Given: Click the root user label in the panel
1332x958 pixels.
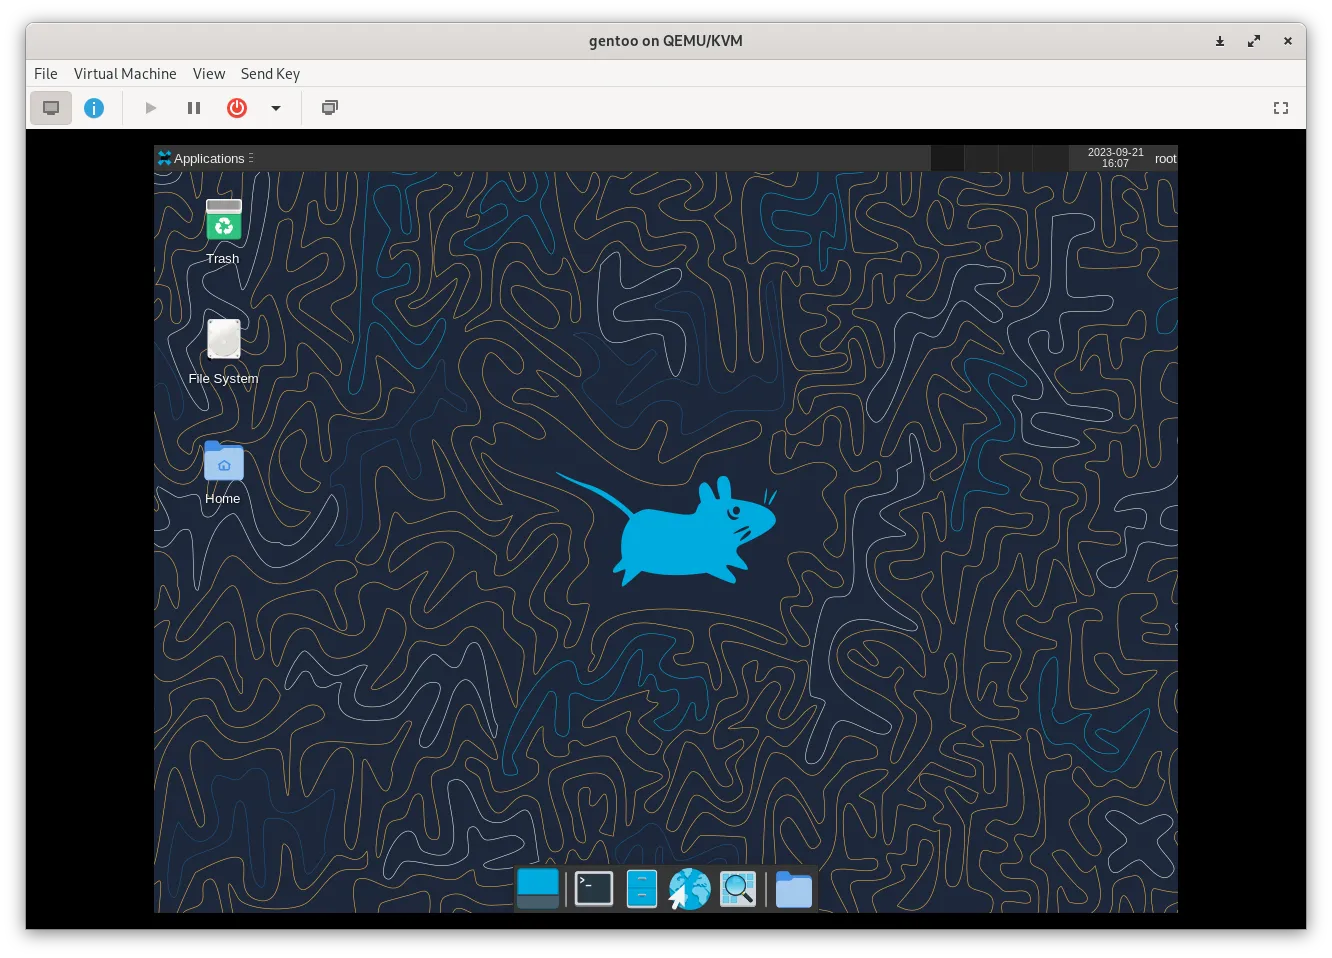Looking at the screenshot, I should (x=1164, y=158).
